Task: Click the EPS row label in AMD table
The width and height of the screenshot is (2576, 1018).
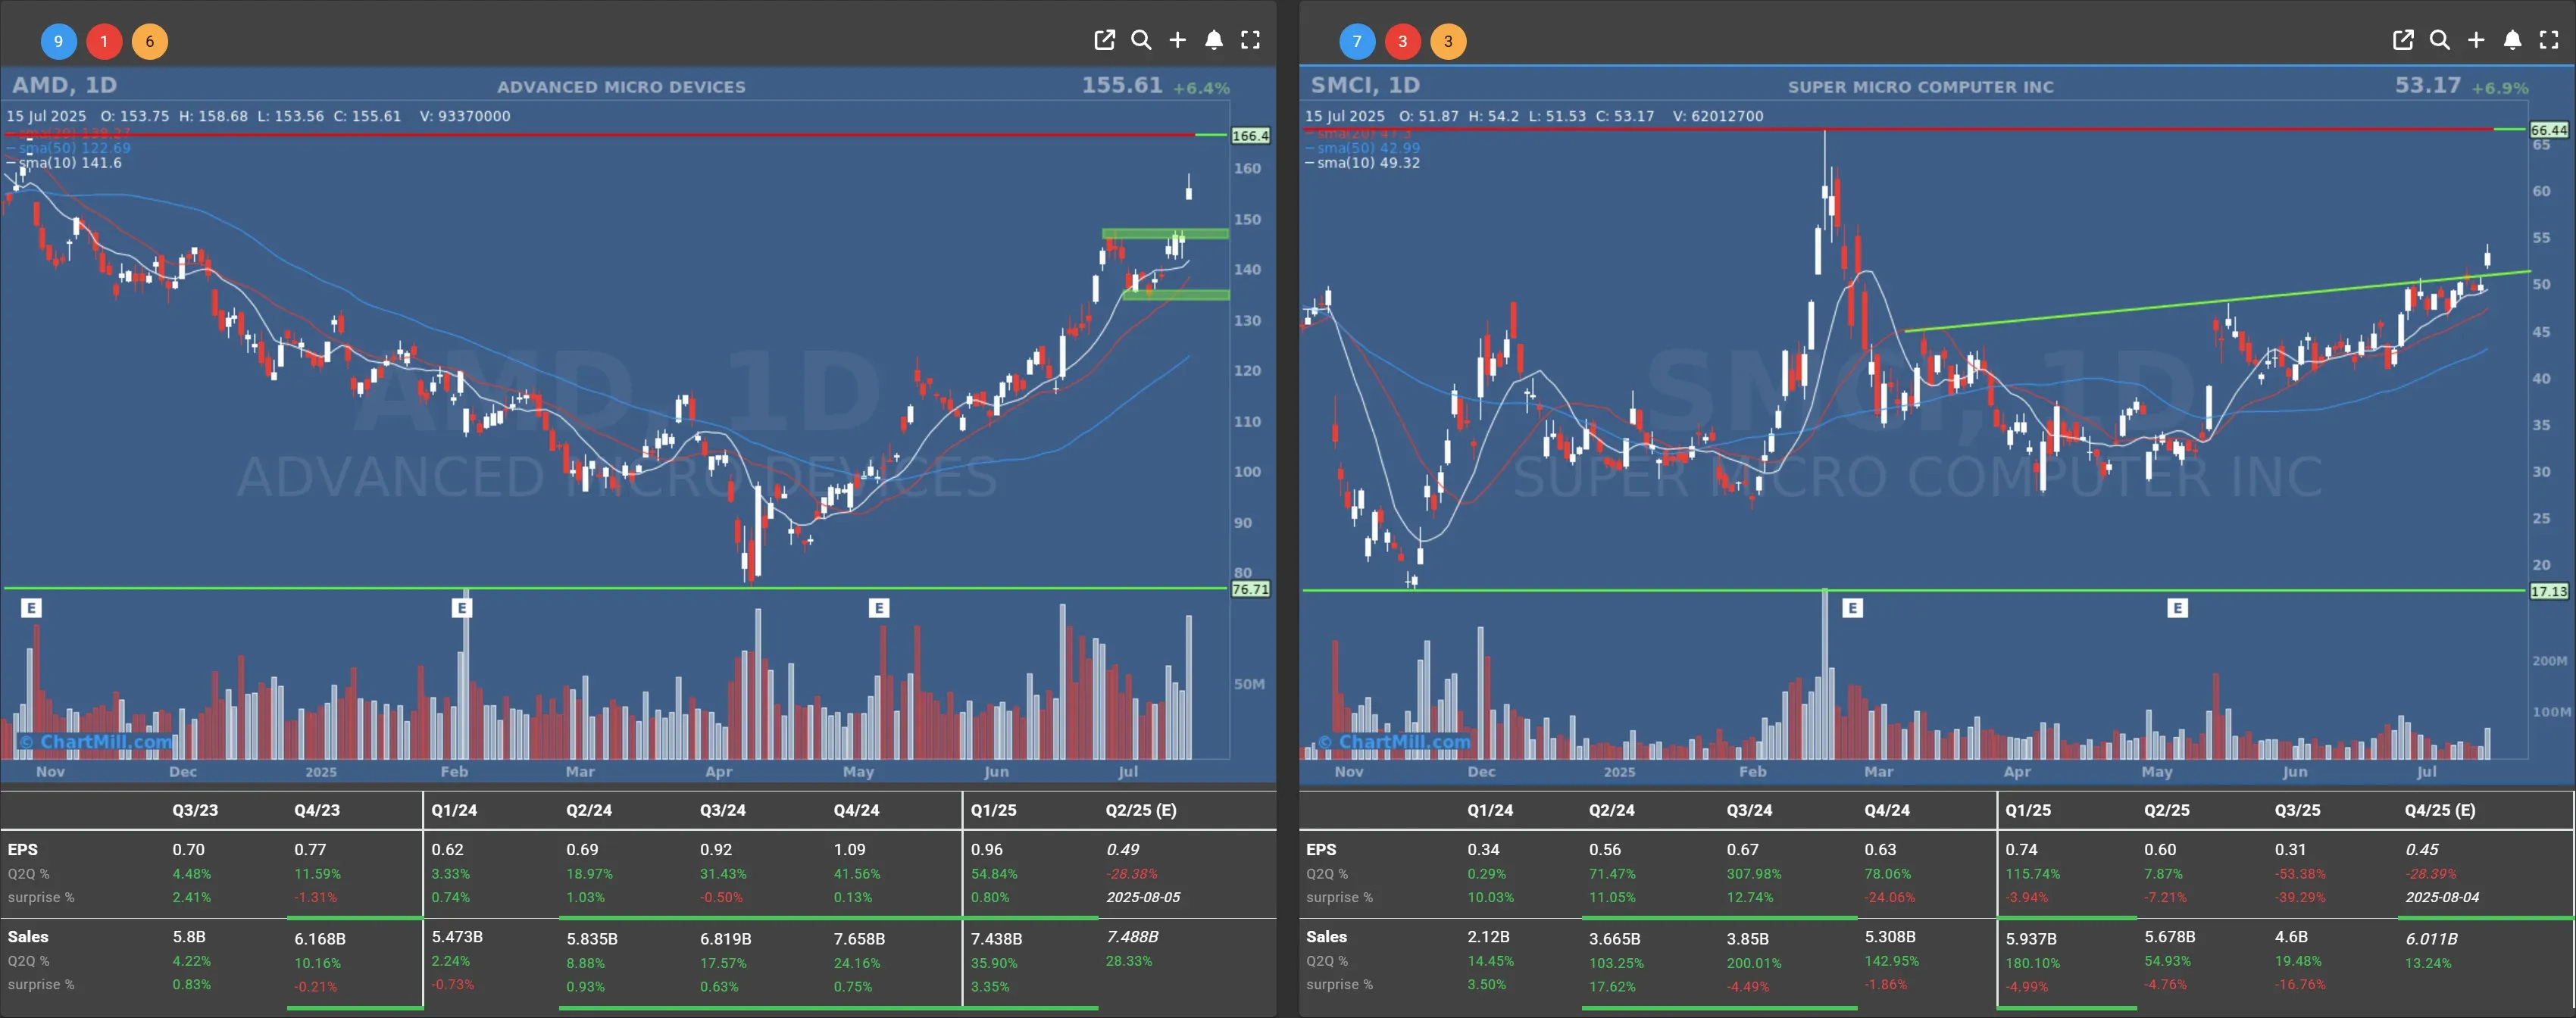Action: [23, 849]
